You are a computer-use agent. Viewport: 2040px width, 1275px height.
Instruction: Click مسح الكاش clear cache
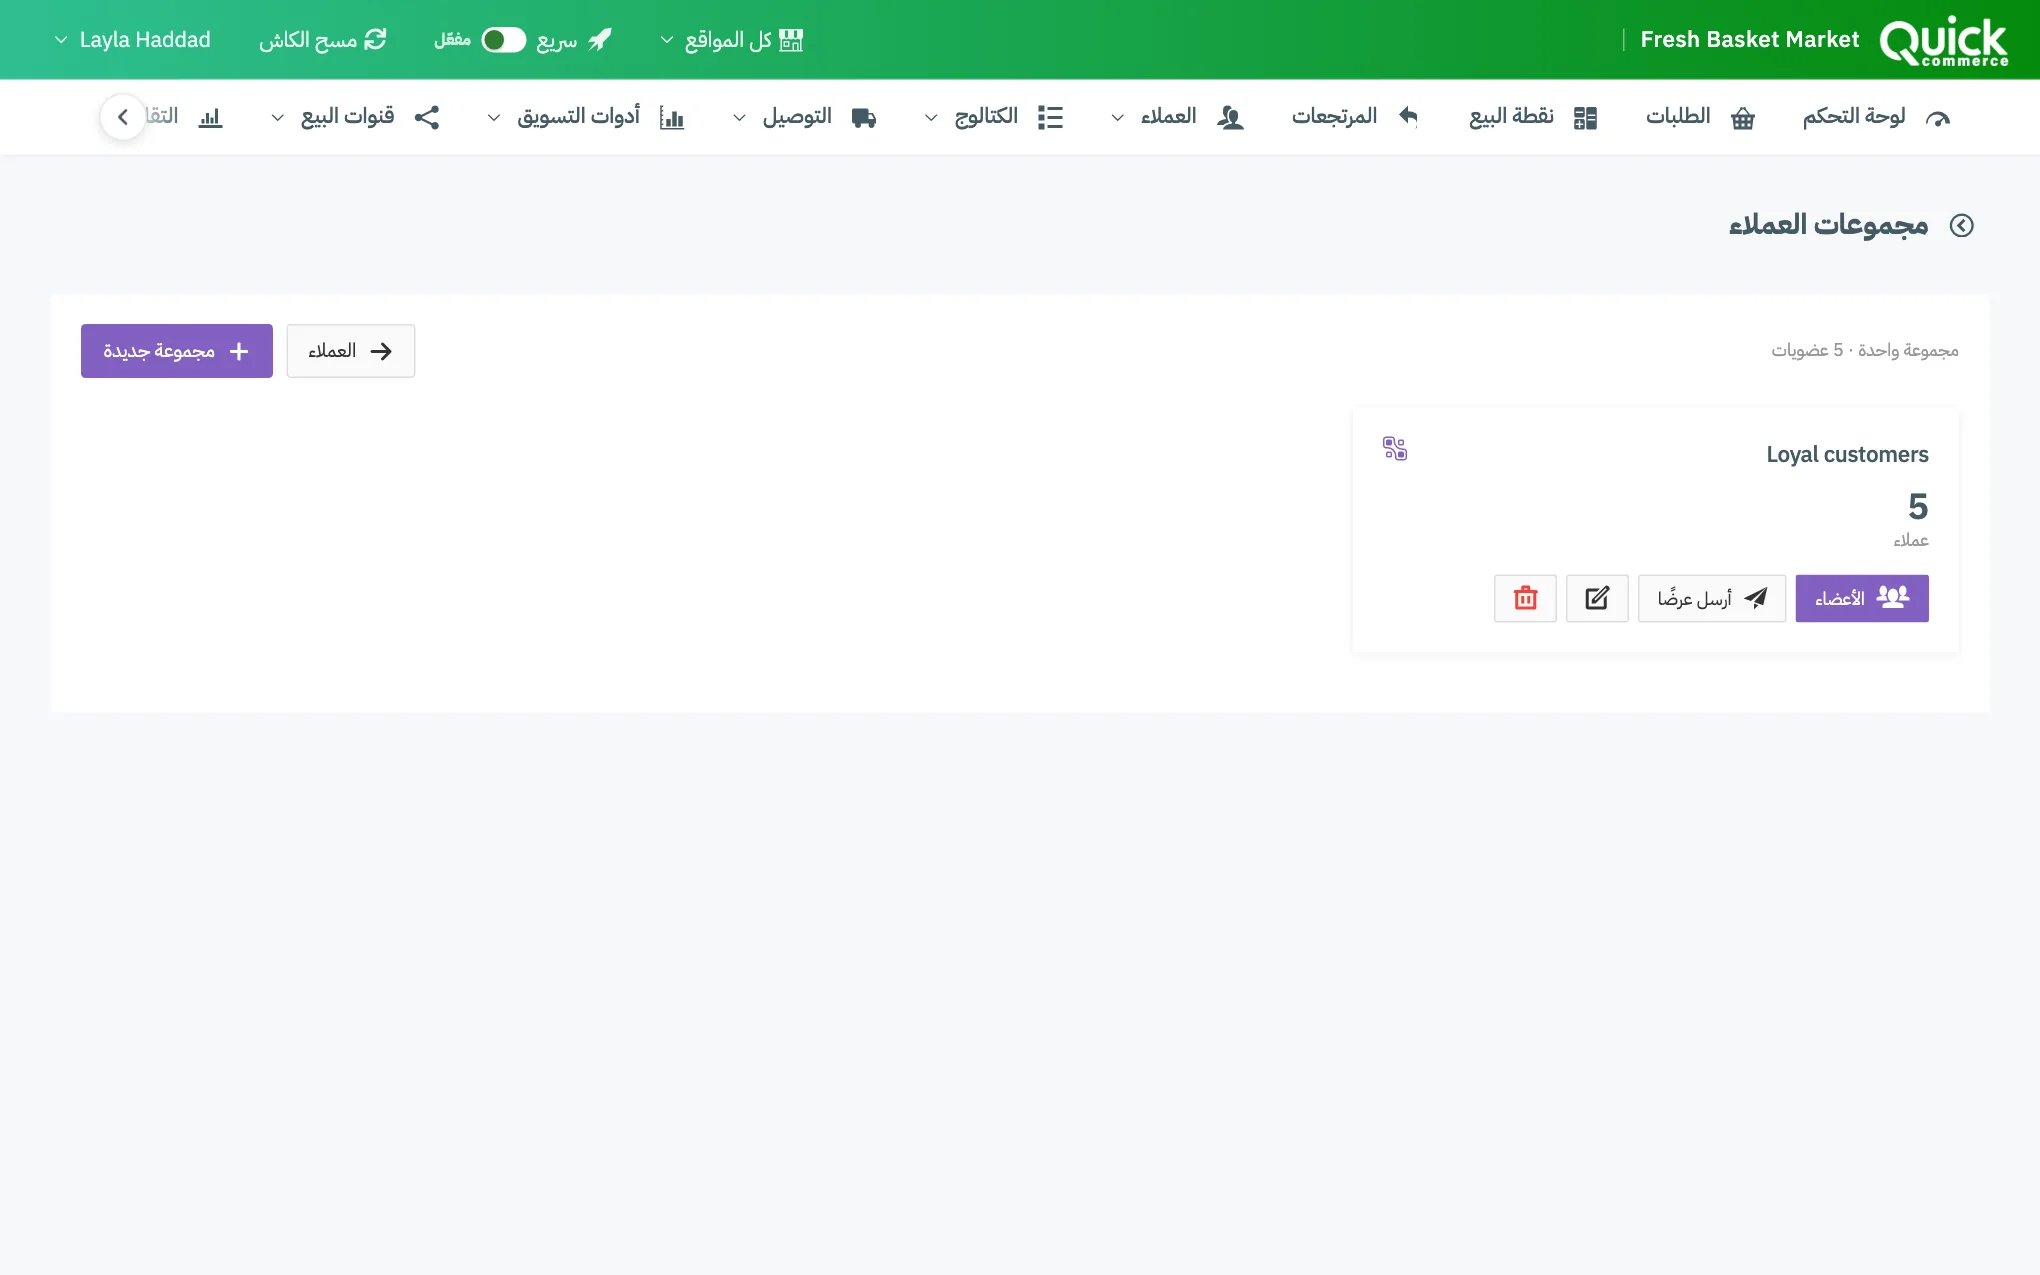322,40
